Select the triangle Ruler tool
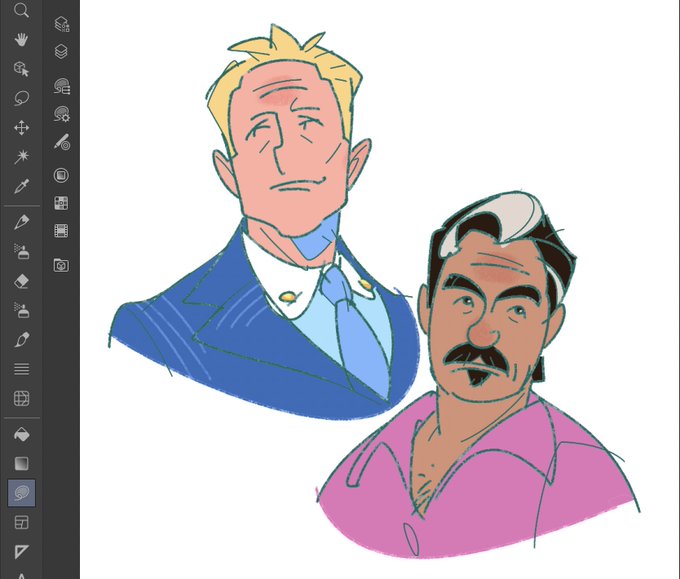The height and width of the screenshot is (579, 680). point(21,552)
